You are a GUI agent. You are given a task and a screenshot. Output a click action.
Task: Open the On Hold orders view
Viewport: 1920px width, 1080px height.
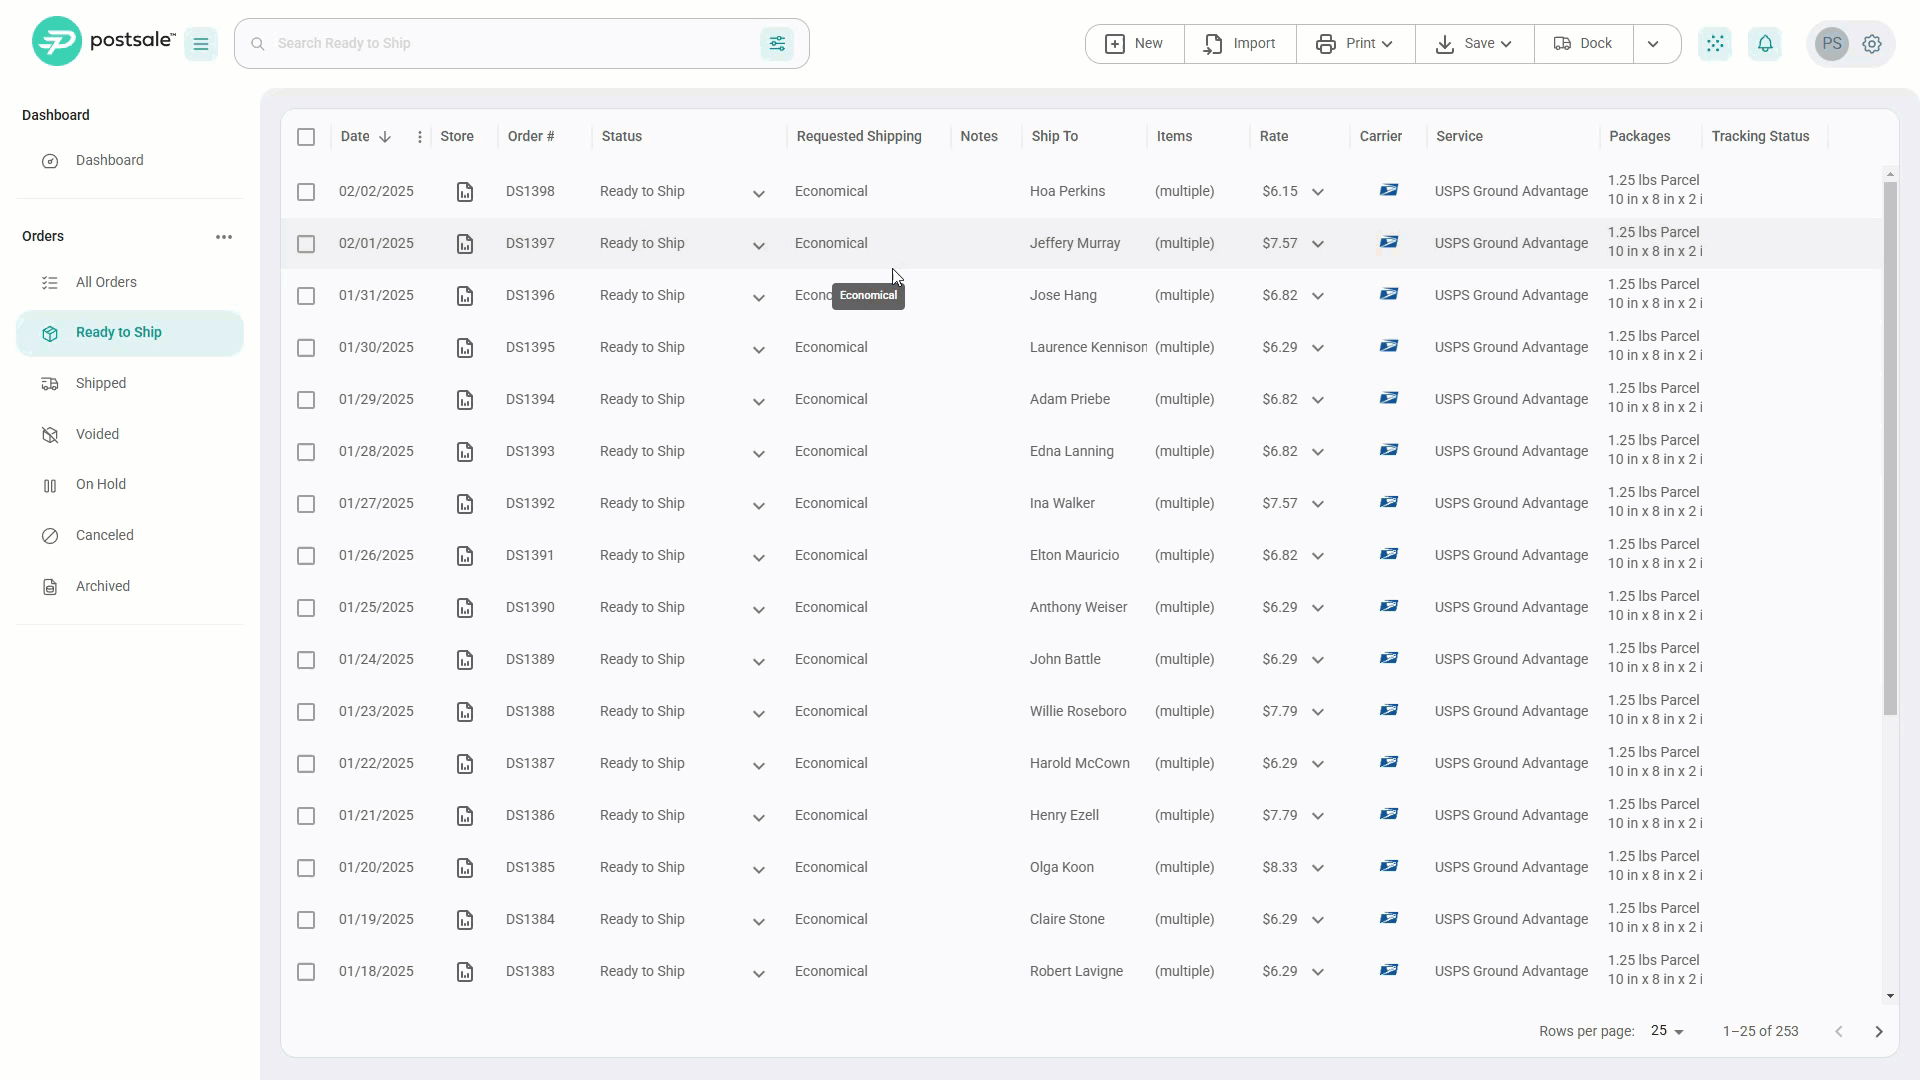click(100, 484)
